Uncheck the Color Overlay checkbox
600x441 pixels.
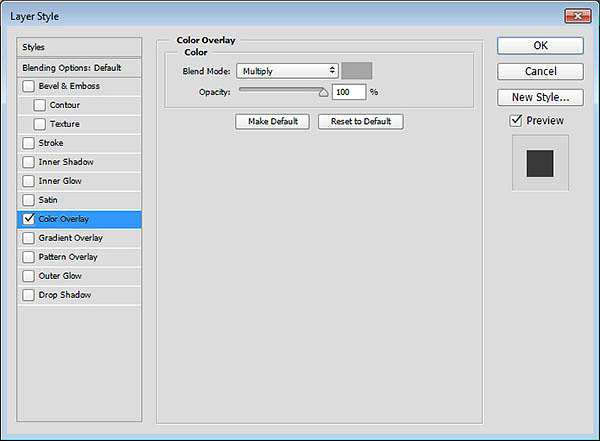pyautogui.click(x=28, y=219)
